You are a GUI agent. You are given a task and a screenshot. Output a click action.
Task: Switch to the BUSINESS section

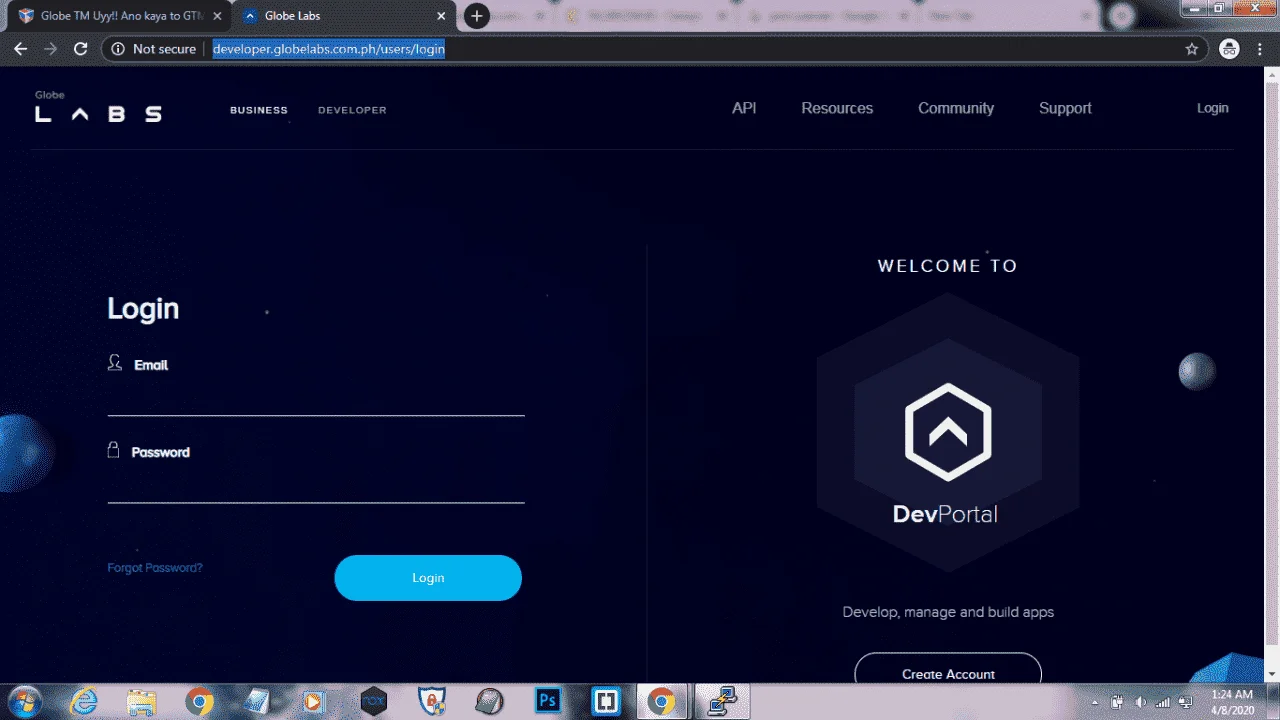tap(259, 110)
